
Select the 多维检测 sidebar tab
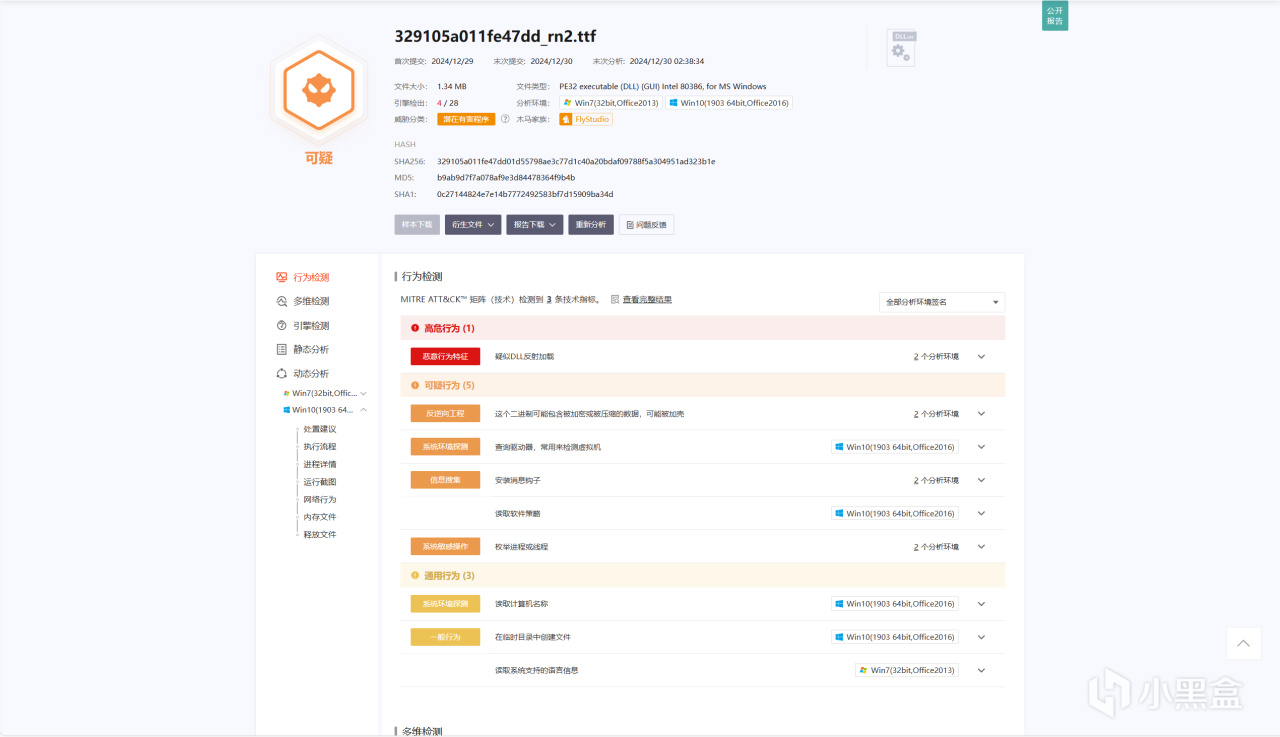311,301
